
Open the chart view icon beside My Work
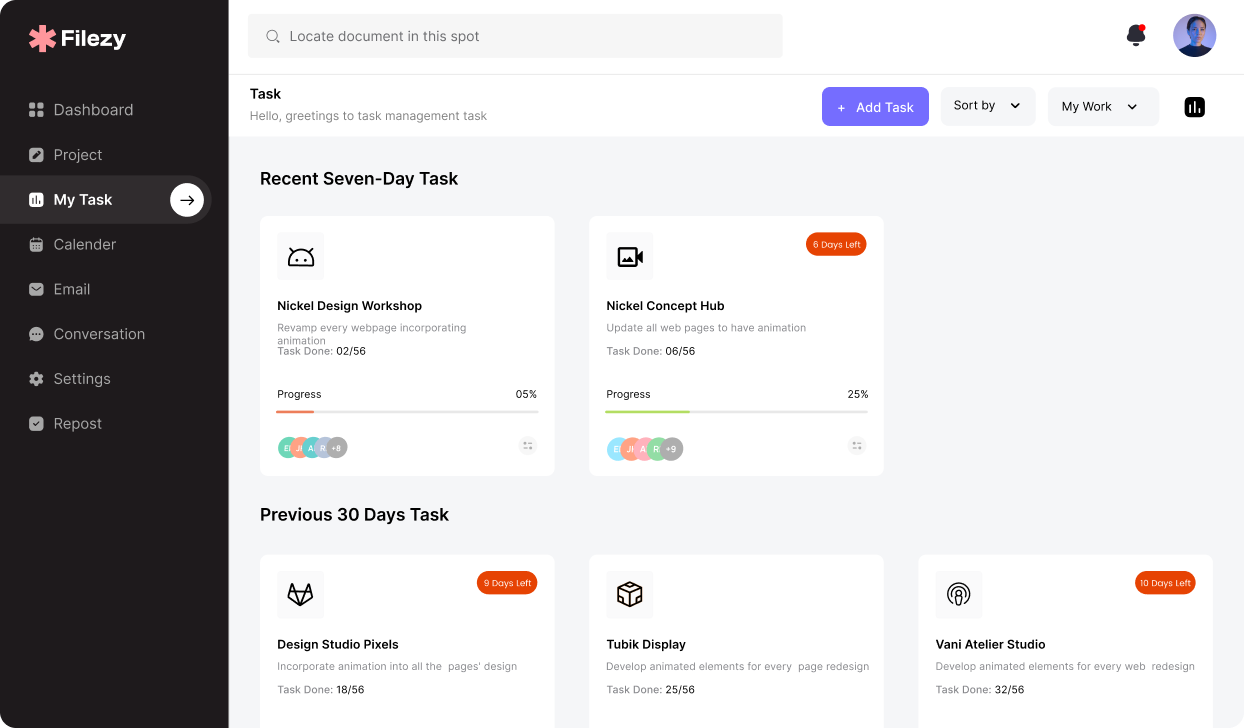tap(1194, 107)
